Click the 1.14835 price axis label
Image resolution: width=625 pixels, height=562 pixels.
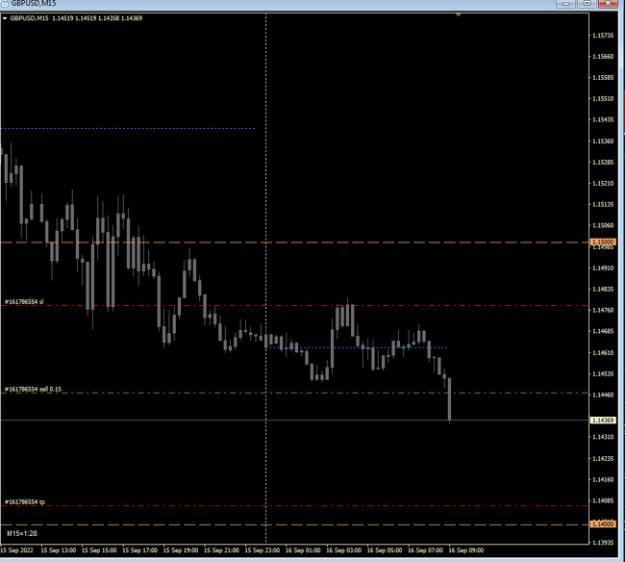(x=603, y=289)
